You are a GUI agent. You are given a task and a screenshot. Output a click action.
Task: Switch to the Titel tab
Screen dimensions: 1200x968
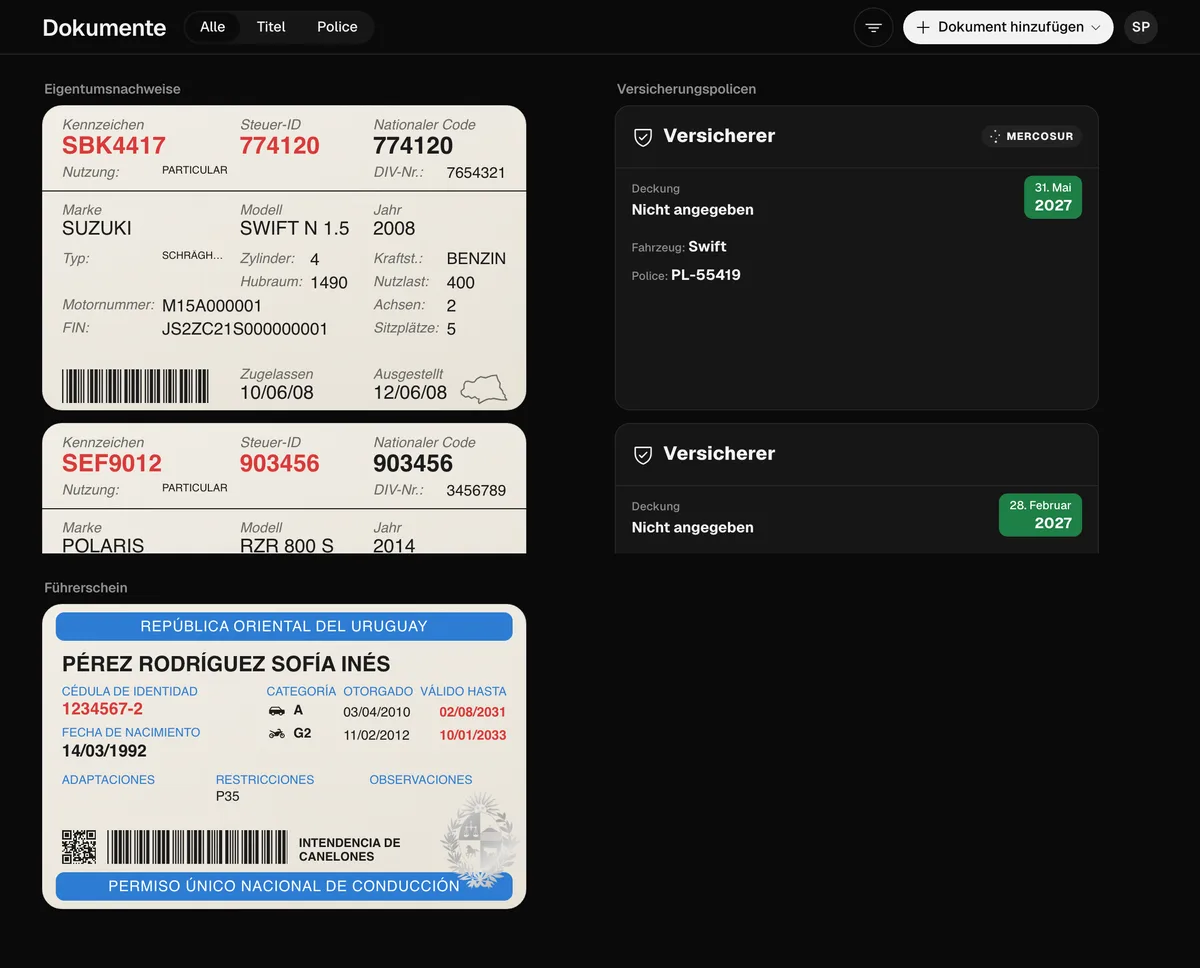coord(271,27)
